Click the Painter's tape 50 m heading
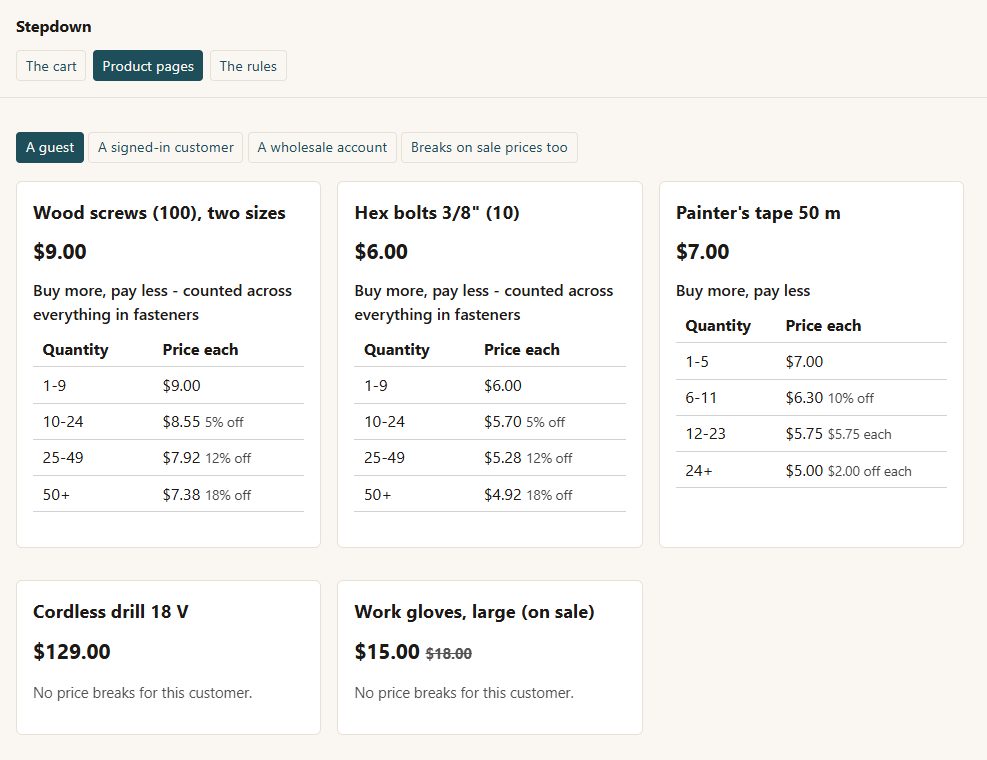The width and height of the screenshot is (987, 760). pos(758,213)
